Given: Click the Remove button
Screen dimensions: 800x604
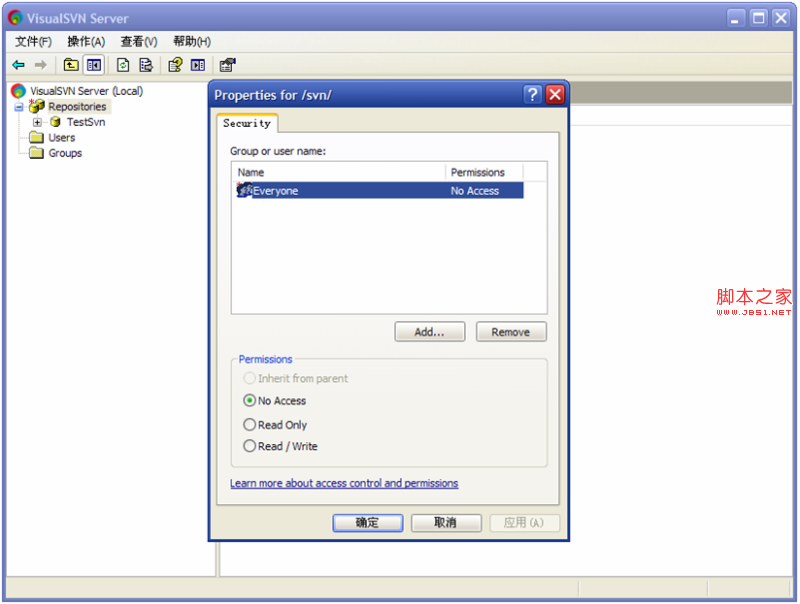Looking at the screenshot, I should point(511,332).
